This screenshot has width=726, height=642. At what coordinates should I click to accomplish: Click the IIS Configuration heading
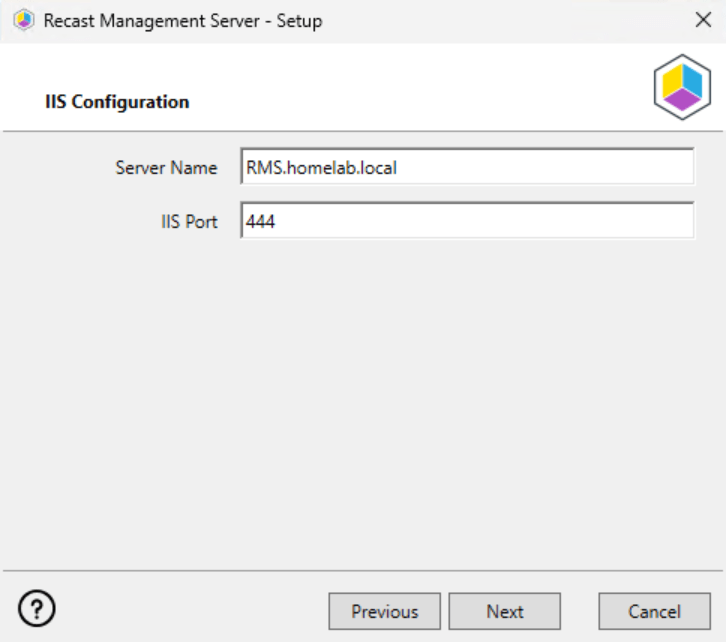point(117,102)
